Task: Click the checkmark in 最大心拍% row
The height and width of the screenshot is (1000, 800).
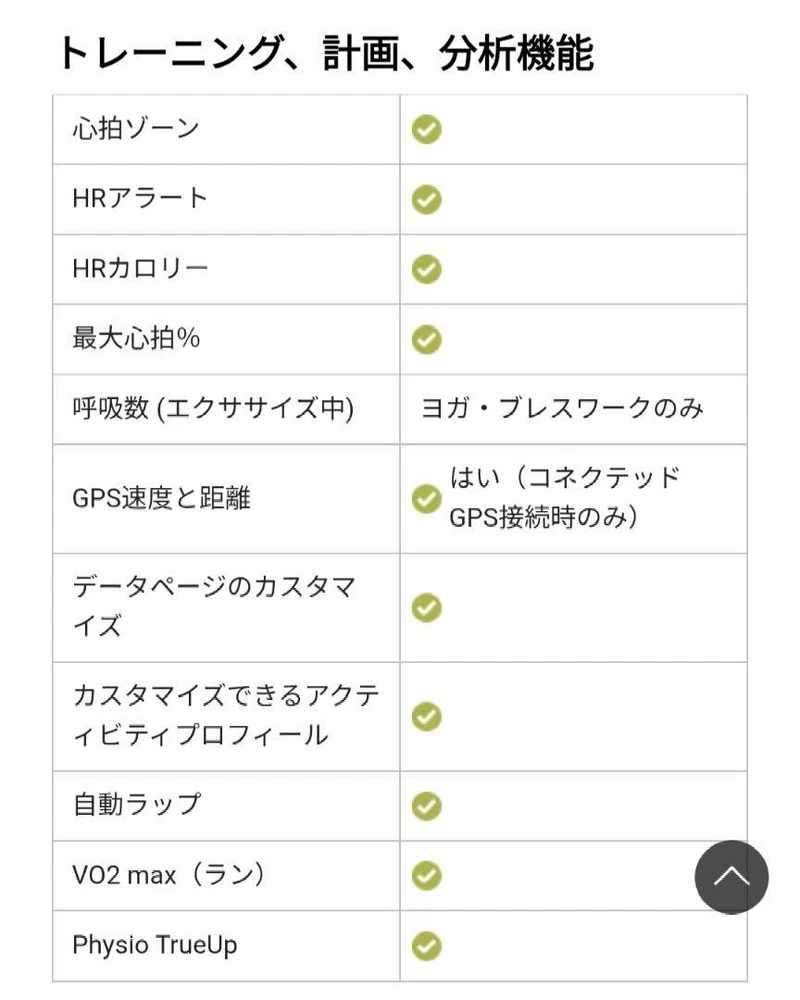Action: pos(427,340)
